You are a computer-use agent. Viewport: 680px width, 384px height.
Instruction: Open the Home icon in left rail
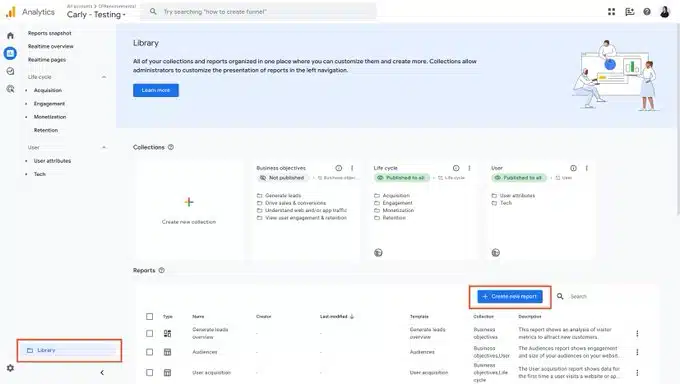(x=10, y=36)
